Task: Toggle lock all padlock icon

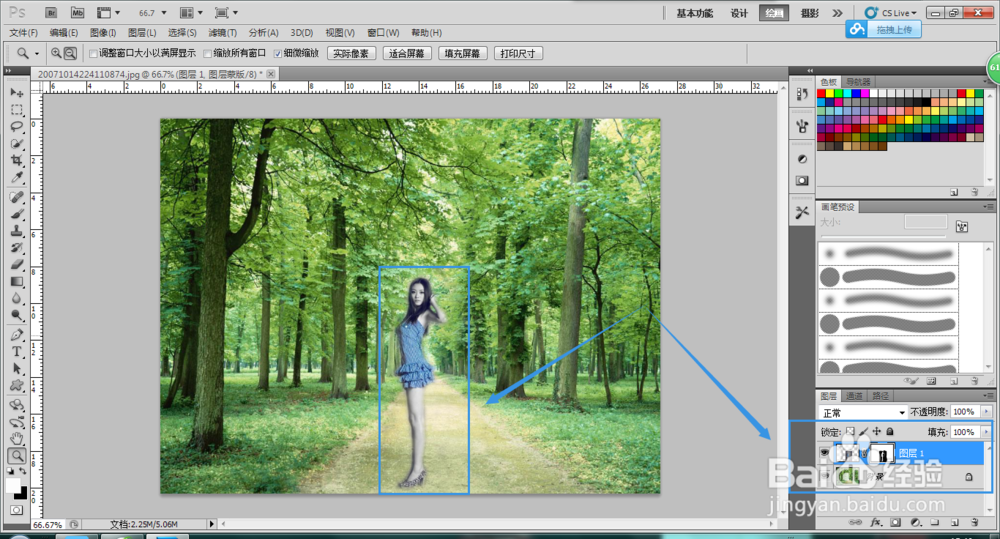Action: tap(890, 432)
